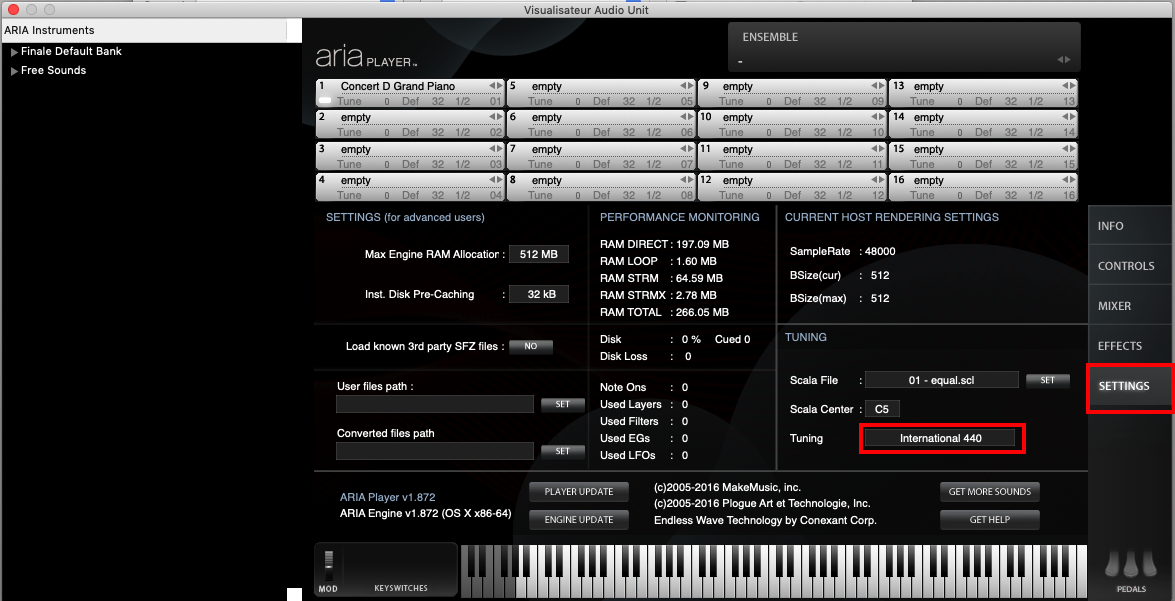Toggle Load known 3rd party SFZ files
The width and height of the screenshot is (1175, 601).
[530, 347]
